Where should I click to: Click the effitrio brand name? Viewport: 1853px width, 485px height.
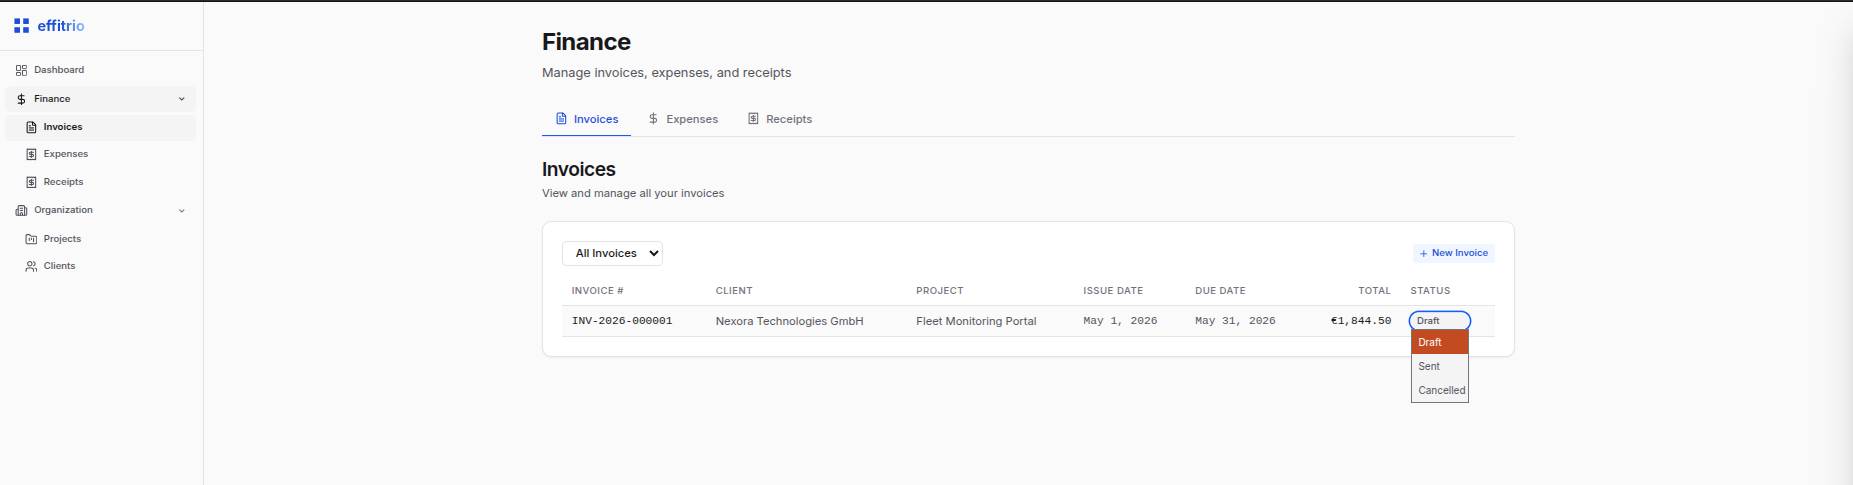click(x=61, y=26)
